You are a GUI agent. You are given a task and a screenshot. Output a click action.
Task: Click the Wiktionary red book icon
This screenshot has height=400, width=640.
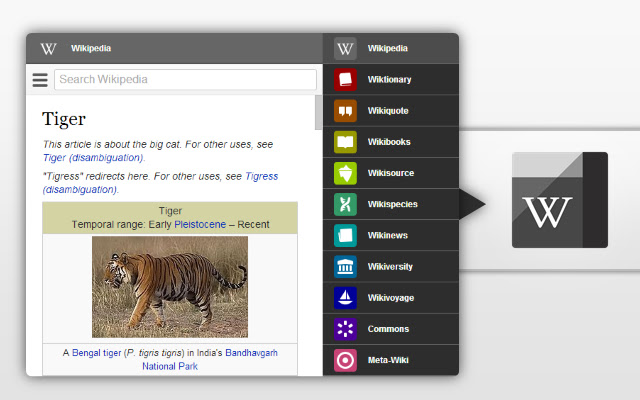(x=345, y=79)
